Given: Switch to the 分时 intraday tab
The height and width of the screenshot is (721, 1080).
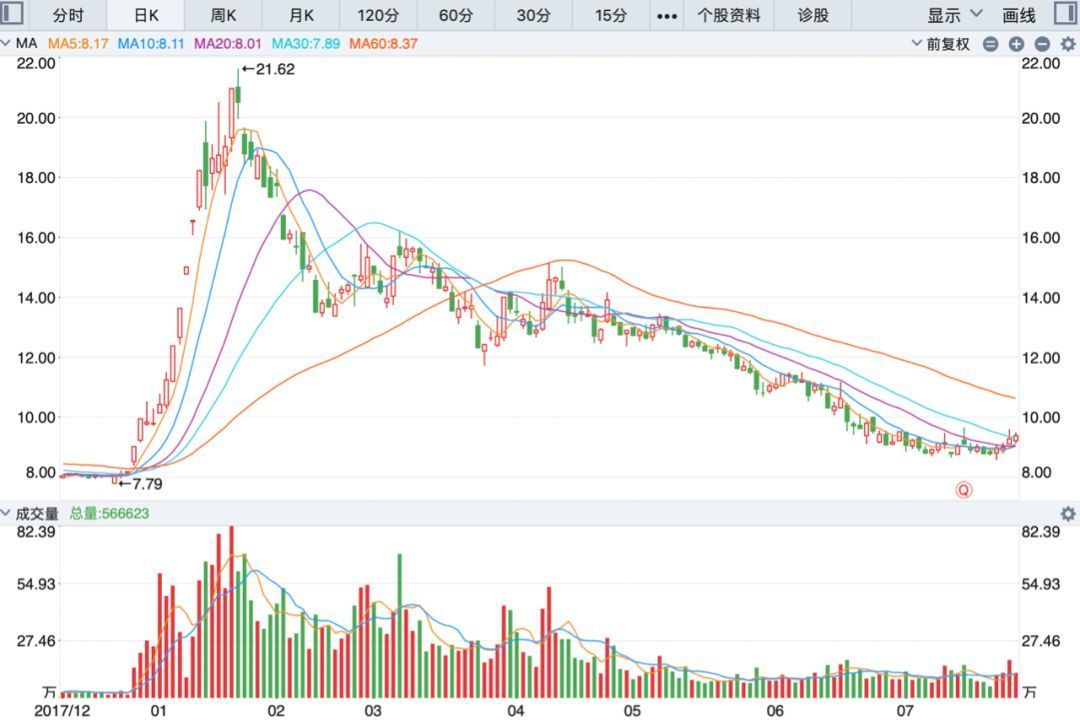Looking at the screenshot, I should 68,15.
